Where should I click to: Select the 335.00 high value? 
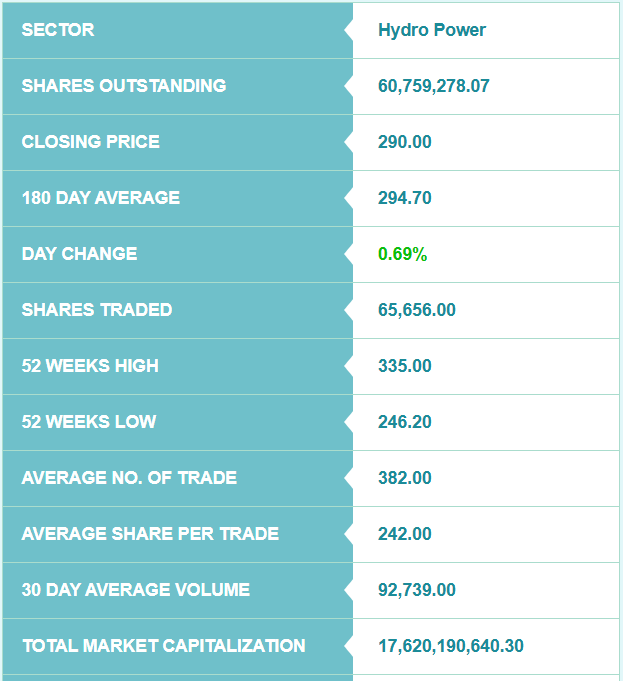405,366
